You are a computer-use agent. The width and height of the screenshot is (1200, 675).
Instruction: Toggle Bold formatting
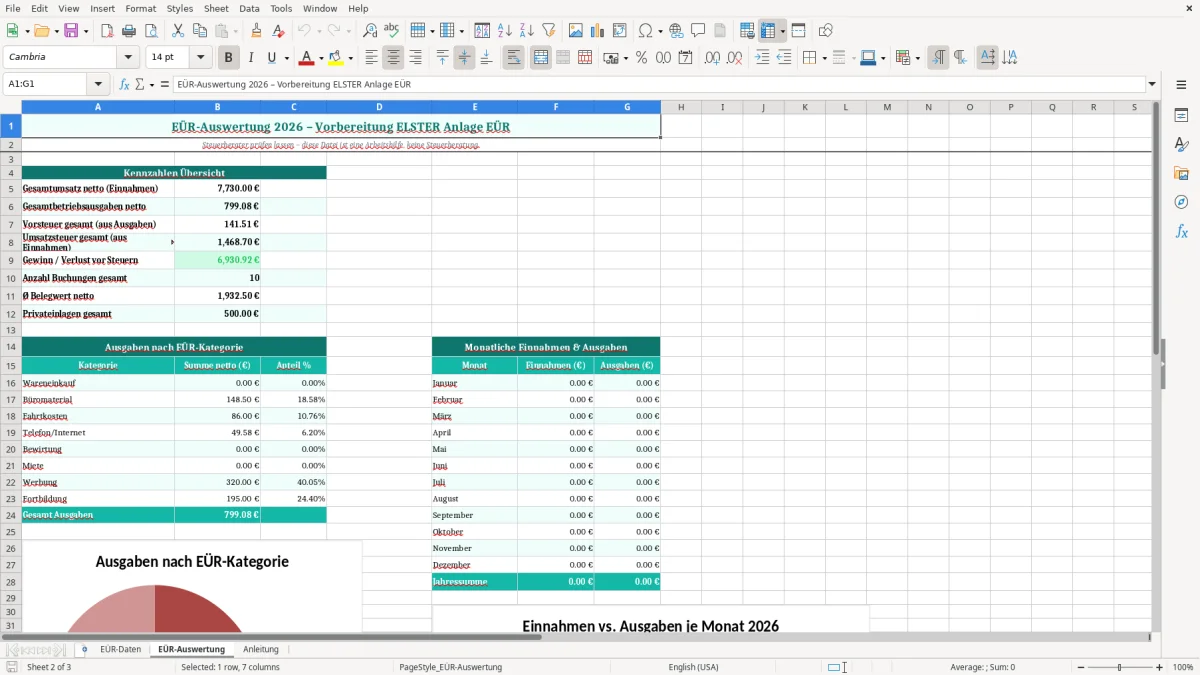tap(228, 58)
